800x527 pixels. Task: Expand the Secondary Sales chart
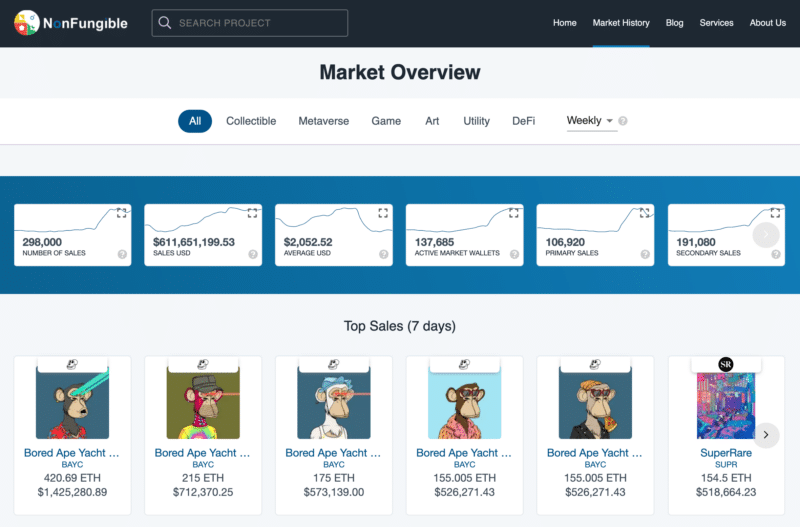pyautogui.click(x=776, y=213)
